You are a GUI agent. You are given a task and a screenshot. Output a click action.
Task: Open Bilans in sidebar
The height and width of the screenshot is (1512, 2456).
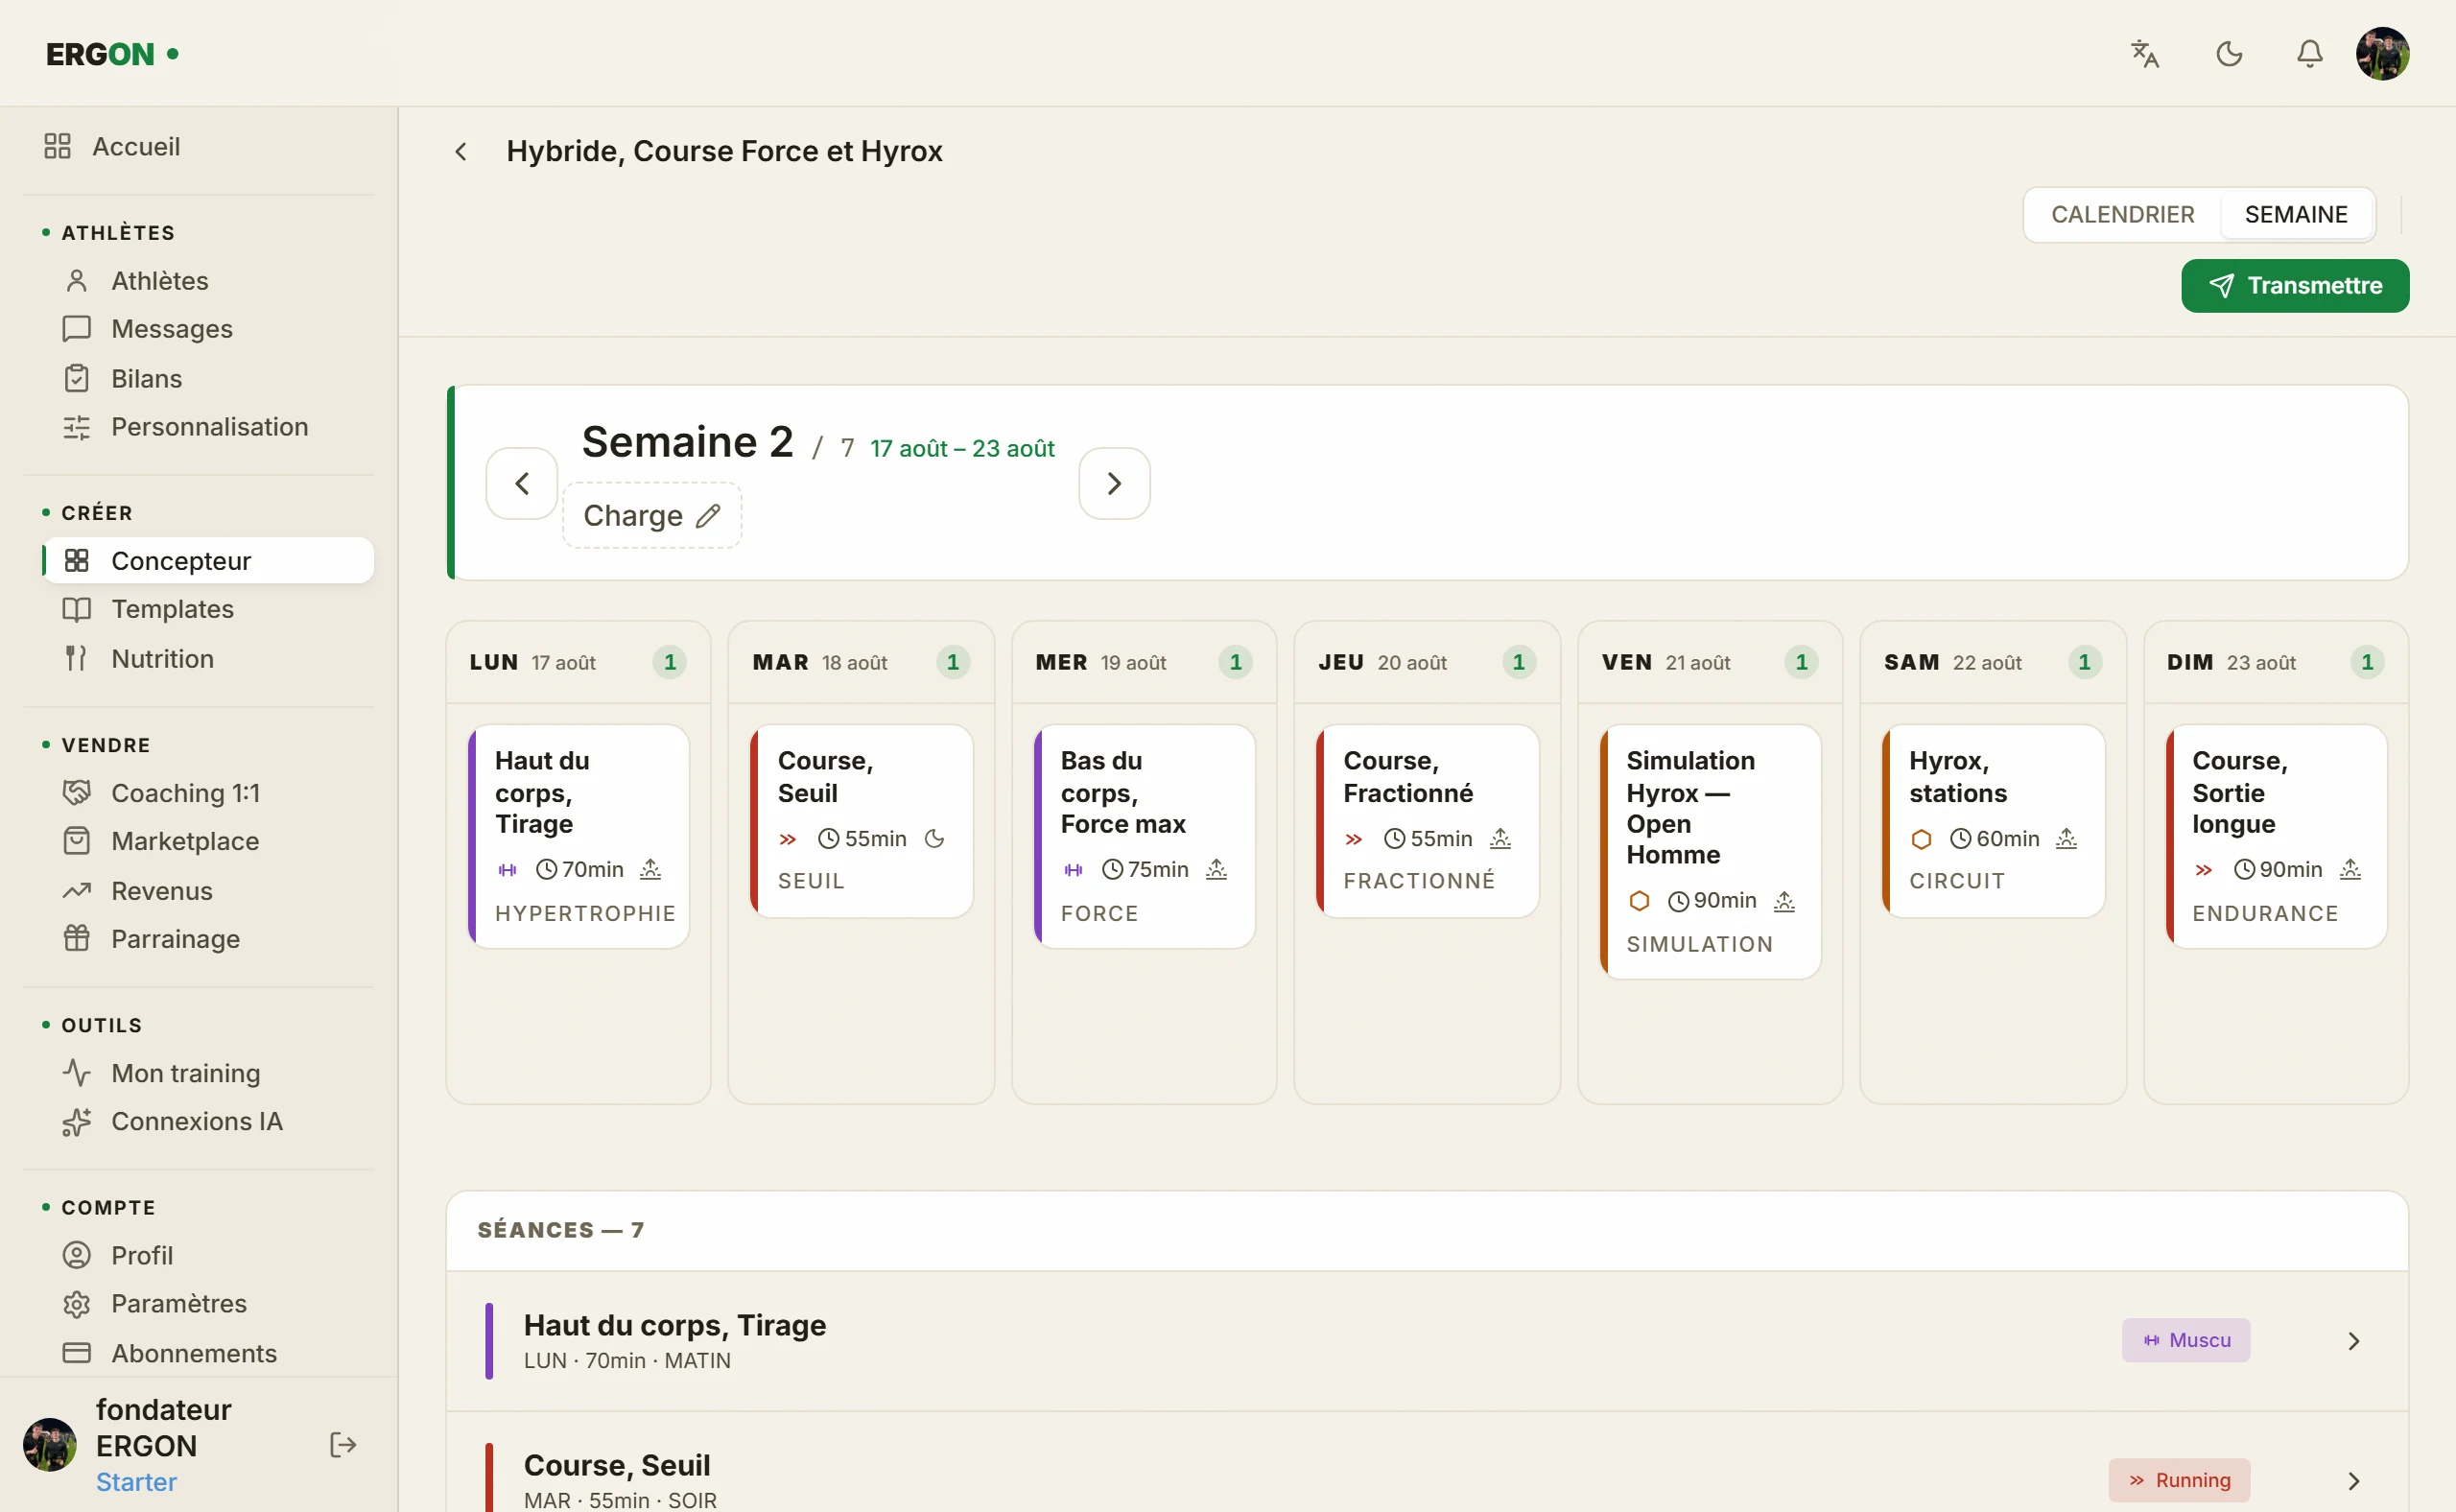pyautogui.click(x=208, y=379)
